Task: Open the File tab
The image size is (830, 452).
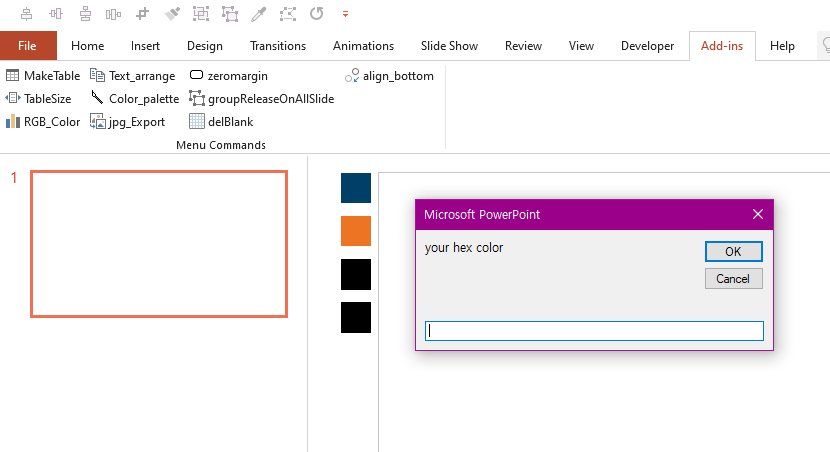Action: [28, 46]
